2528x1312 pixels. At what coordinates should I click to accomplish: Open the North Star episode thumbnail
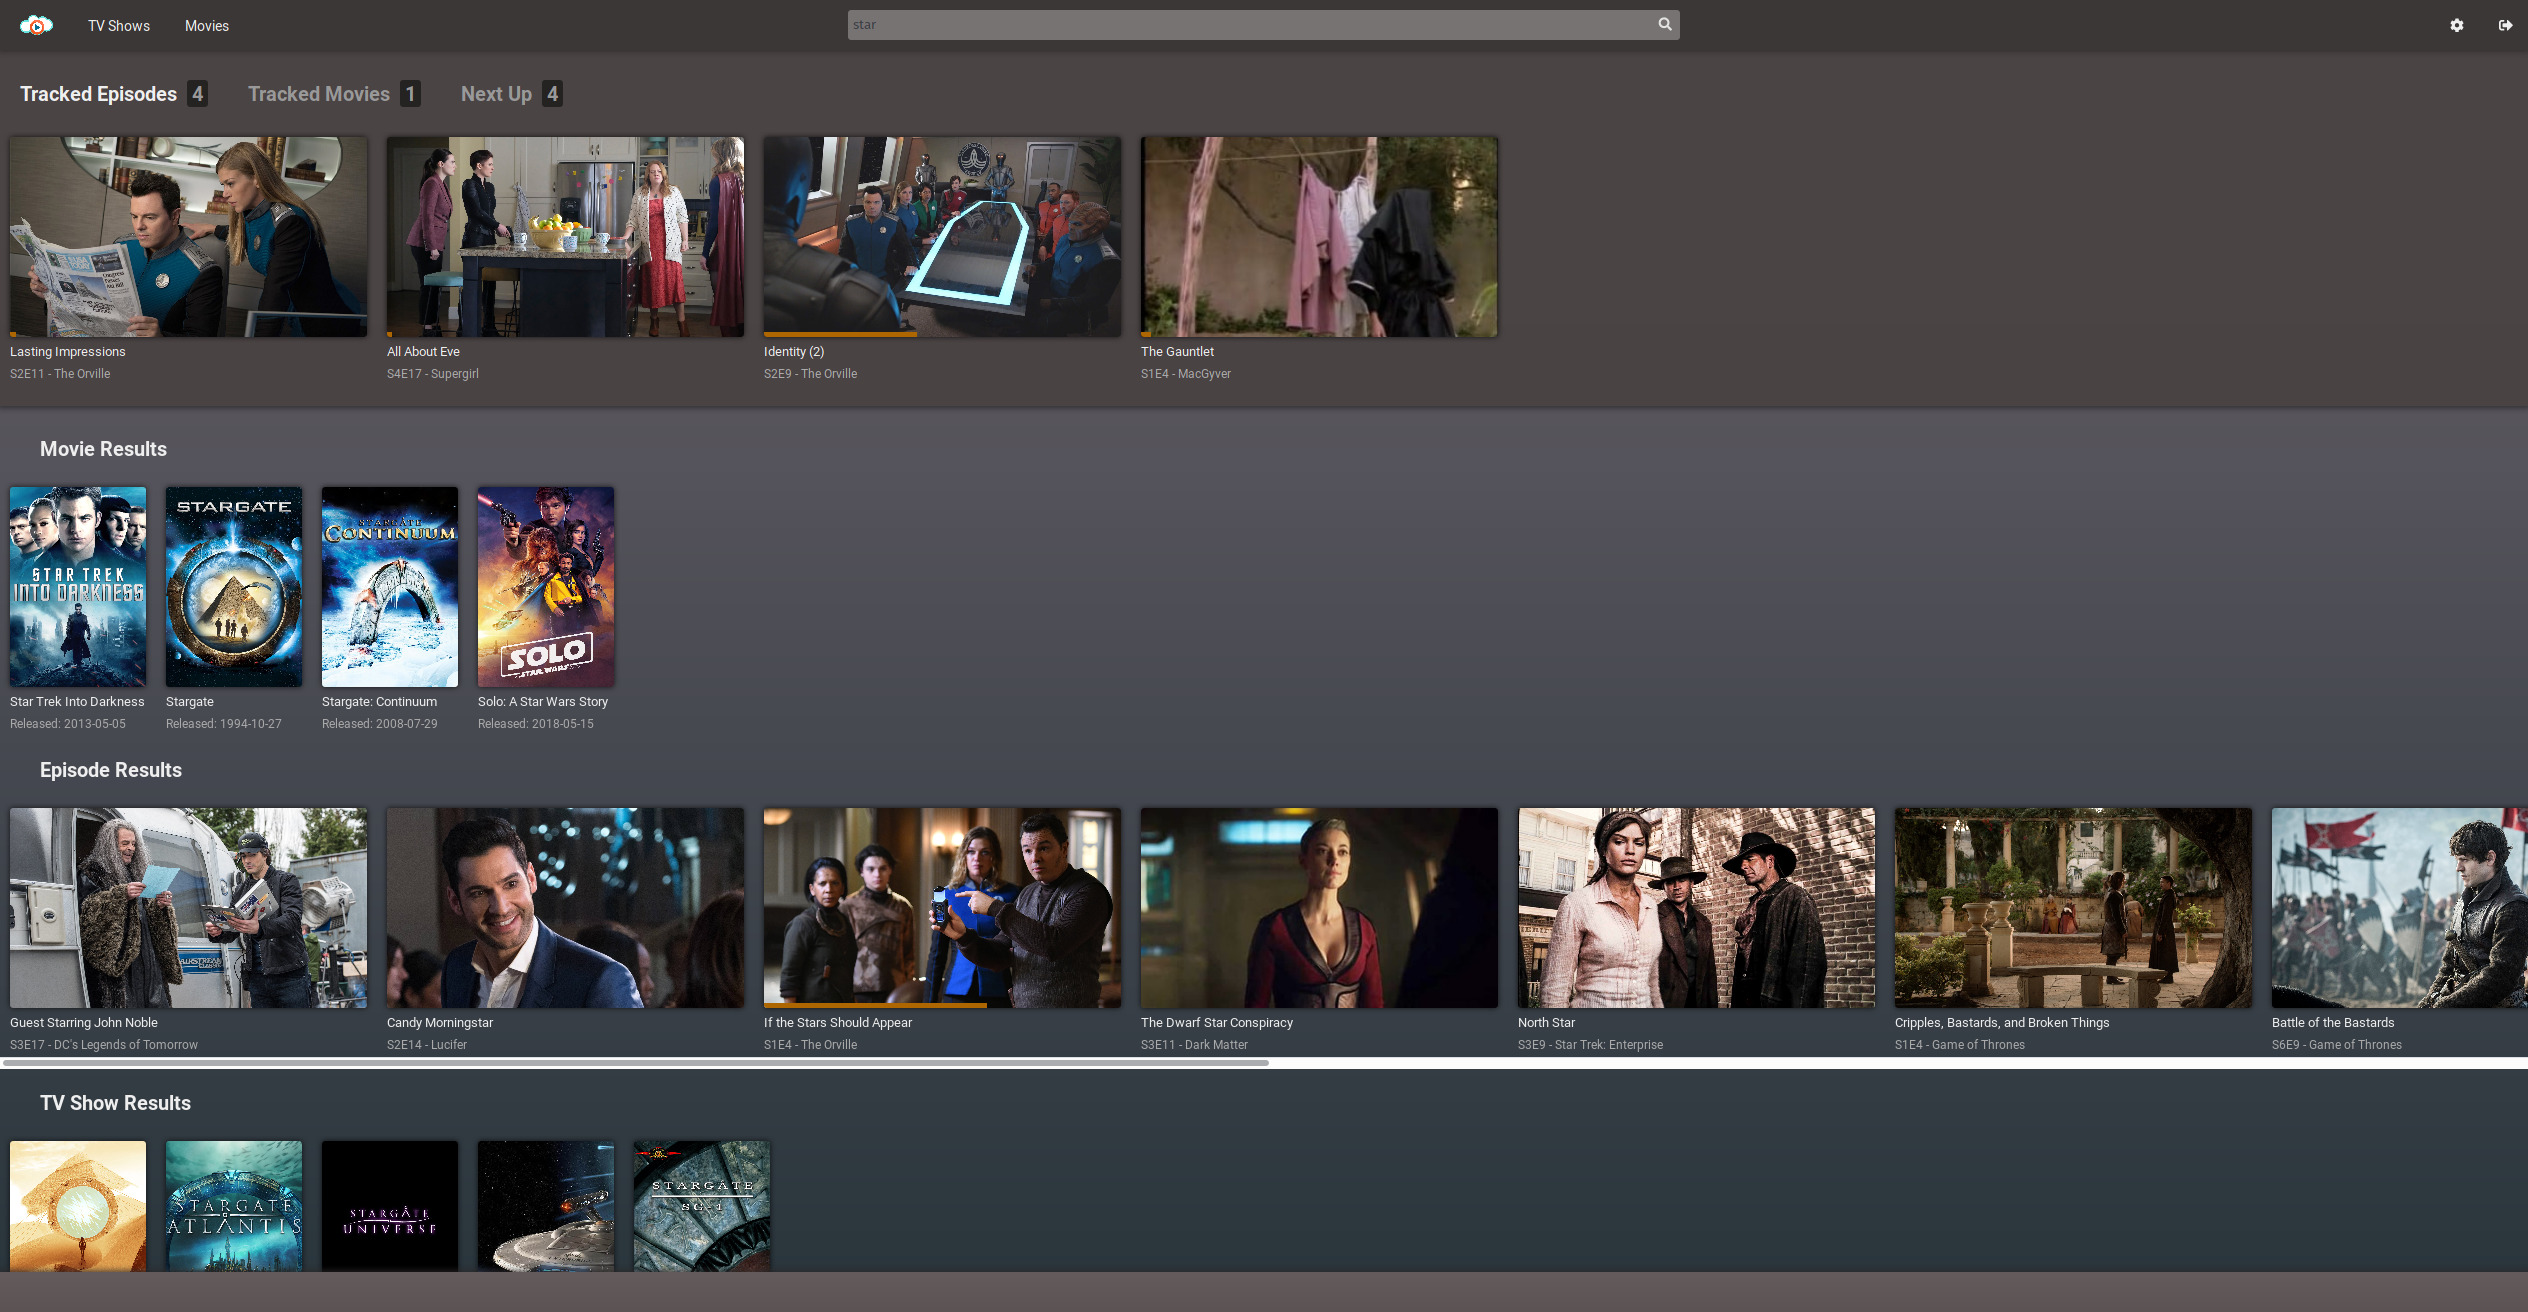point(1696,907)
